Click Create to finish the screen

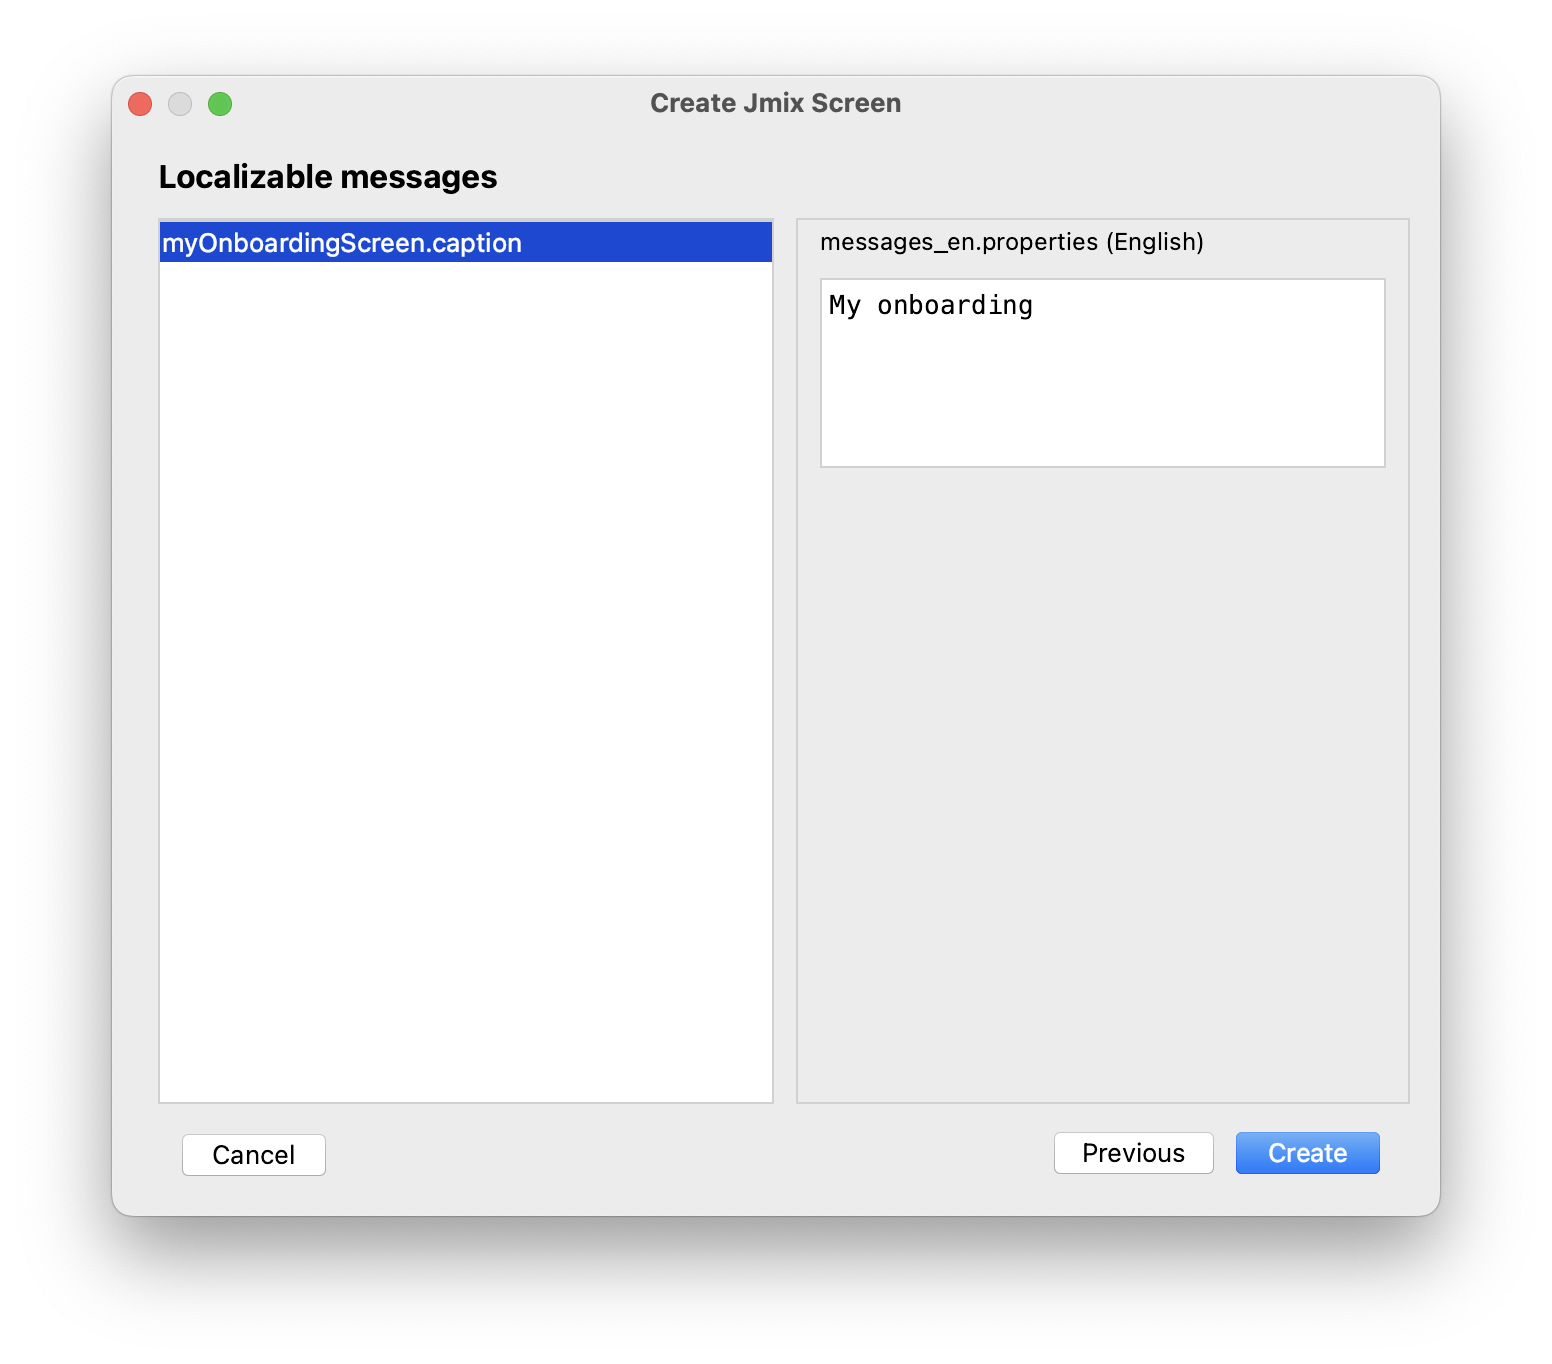[1308, 1153]
